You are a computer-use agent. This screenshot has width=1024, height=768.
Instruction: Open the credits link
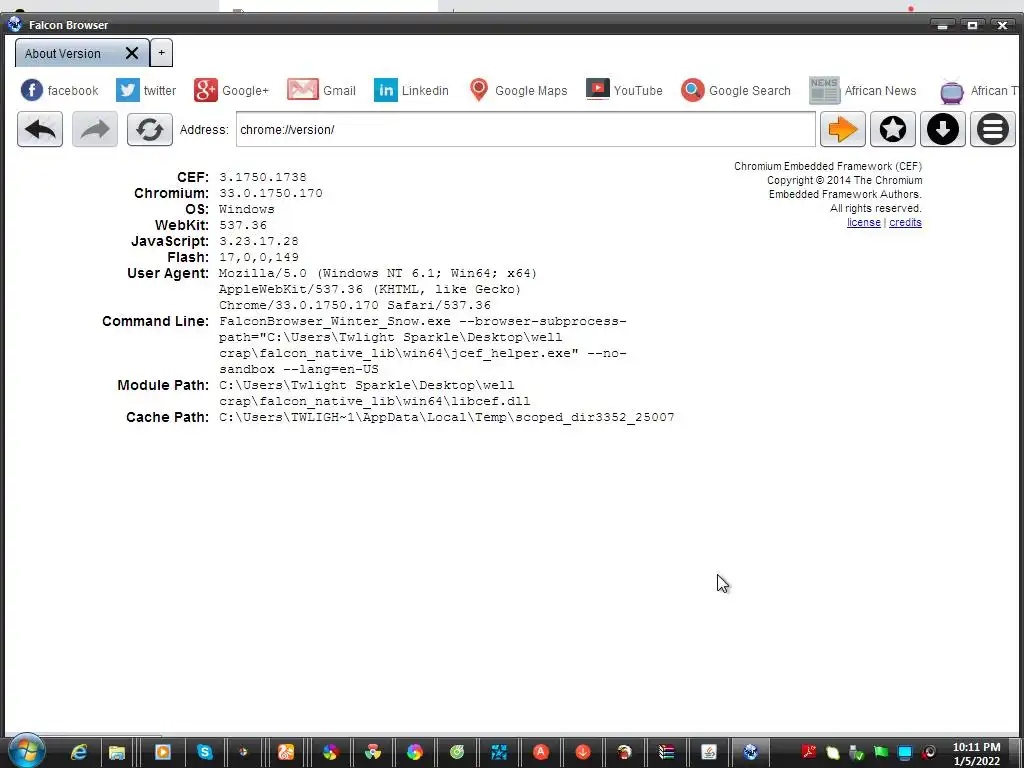click(905, 222)
